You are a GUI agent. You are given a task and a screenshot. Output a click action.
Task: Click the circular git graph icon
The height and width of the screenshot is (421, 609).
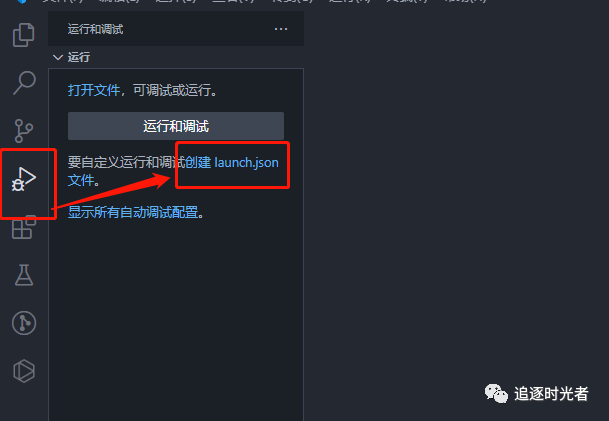point(24,323)
